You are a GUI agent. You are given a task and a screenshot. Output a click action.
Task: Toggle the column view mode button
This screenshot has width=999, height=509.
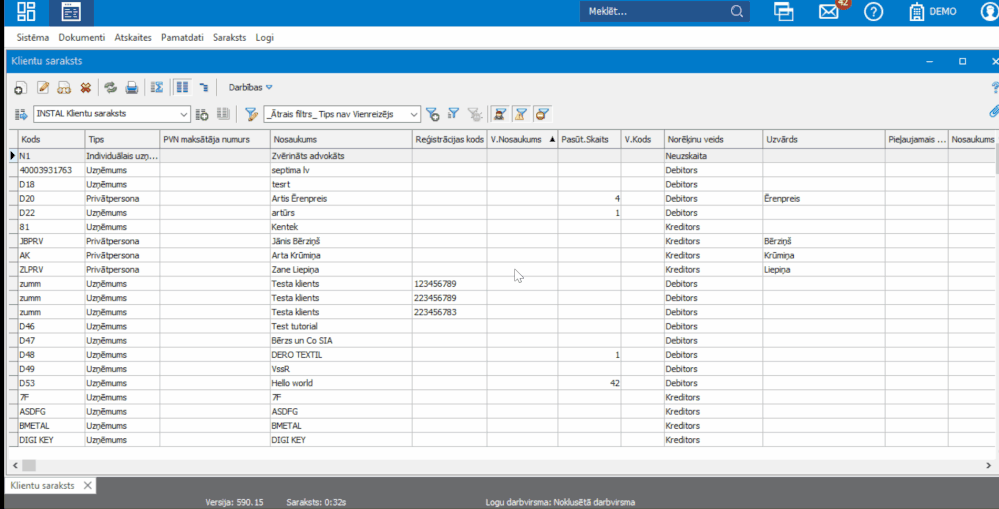181,88
